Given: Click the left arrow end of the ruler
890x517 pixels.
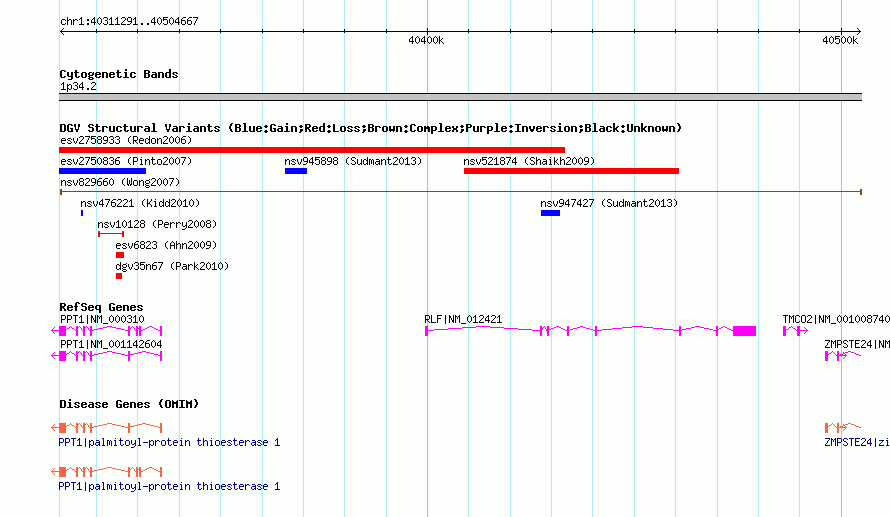Looking at the screenshot, I should [x=62, y=32].
